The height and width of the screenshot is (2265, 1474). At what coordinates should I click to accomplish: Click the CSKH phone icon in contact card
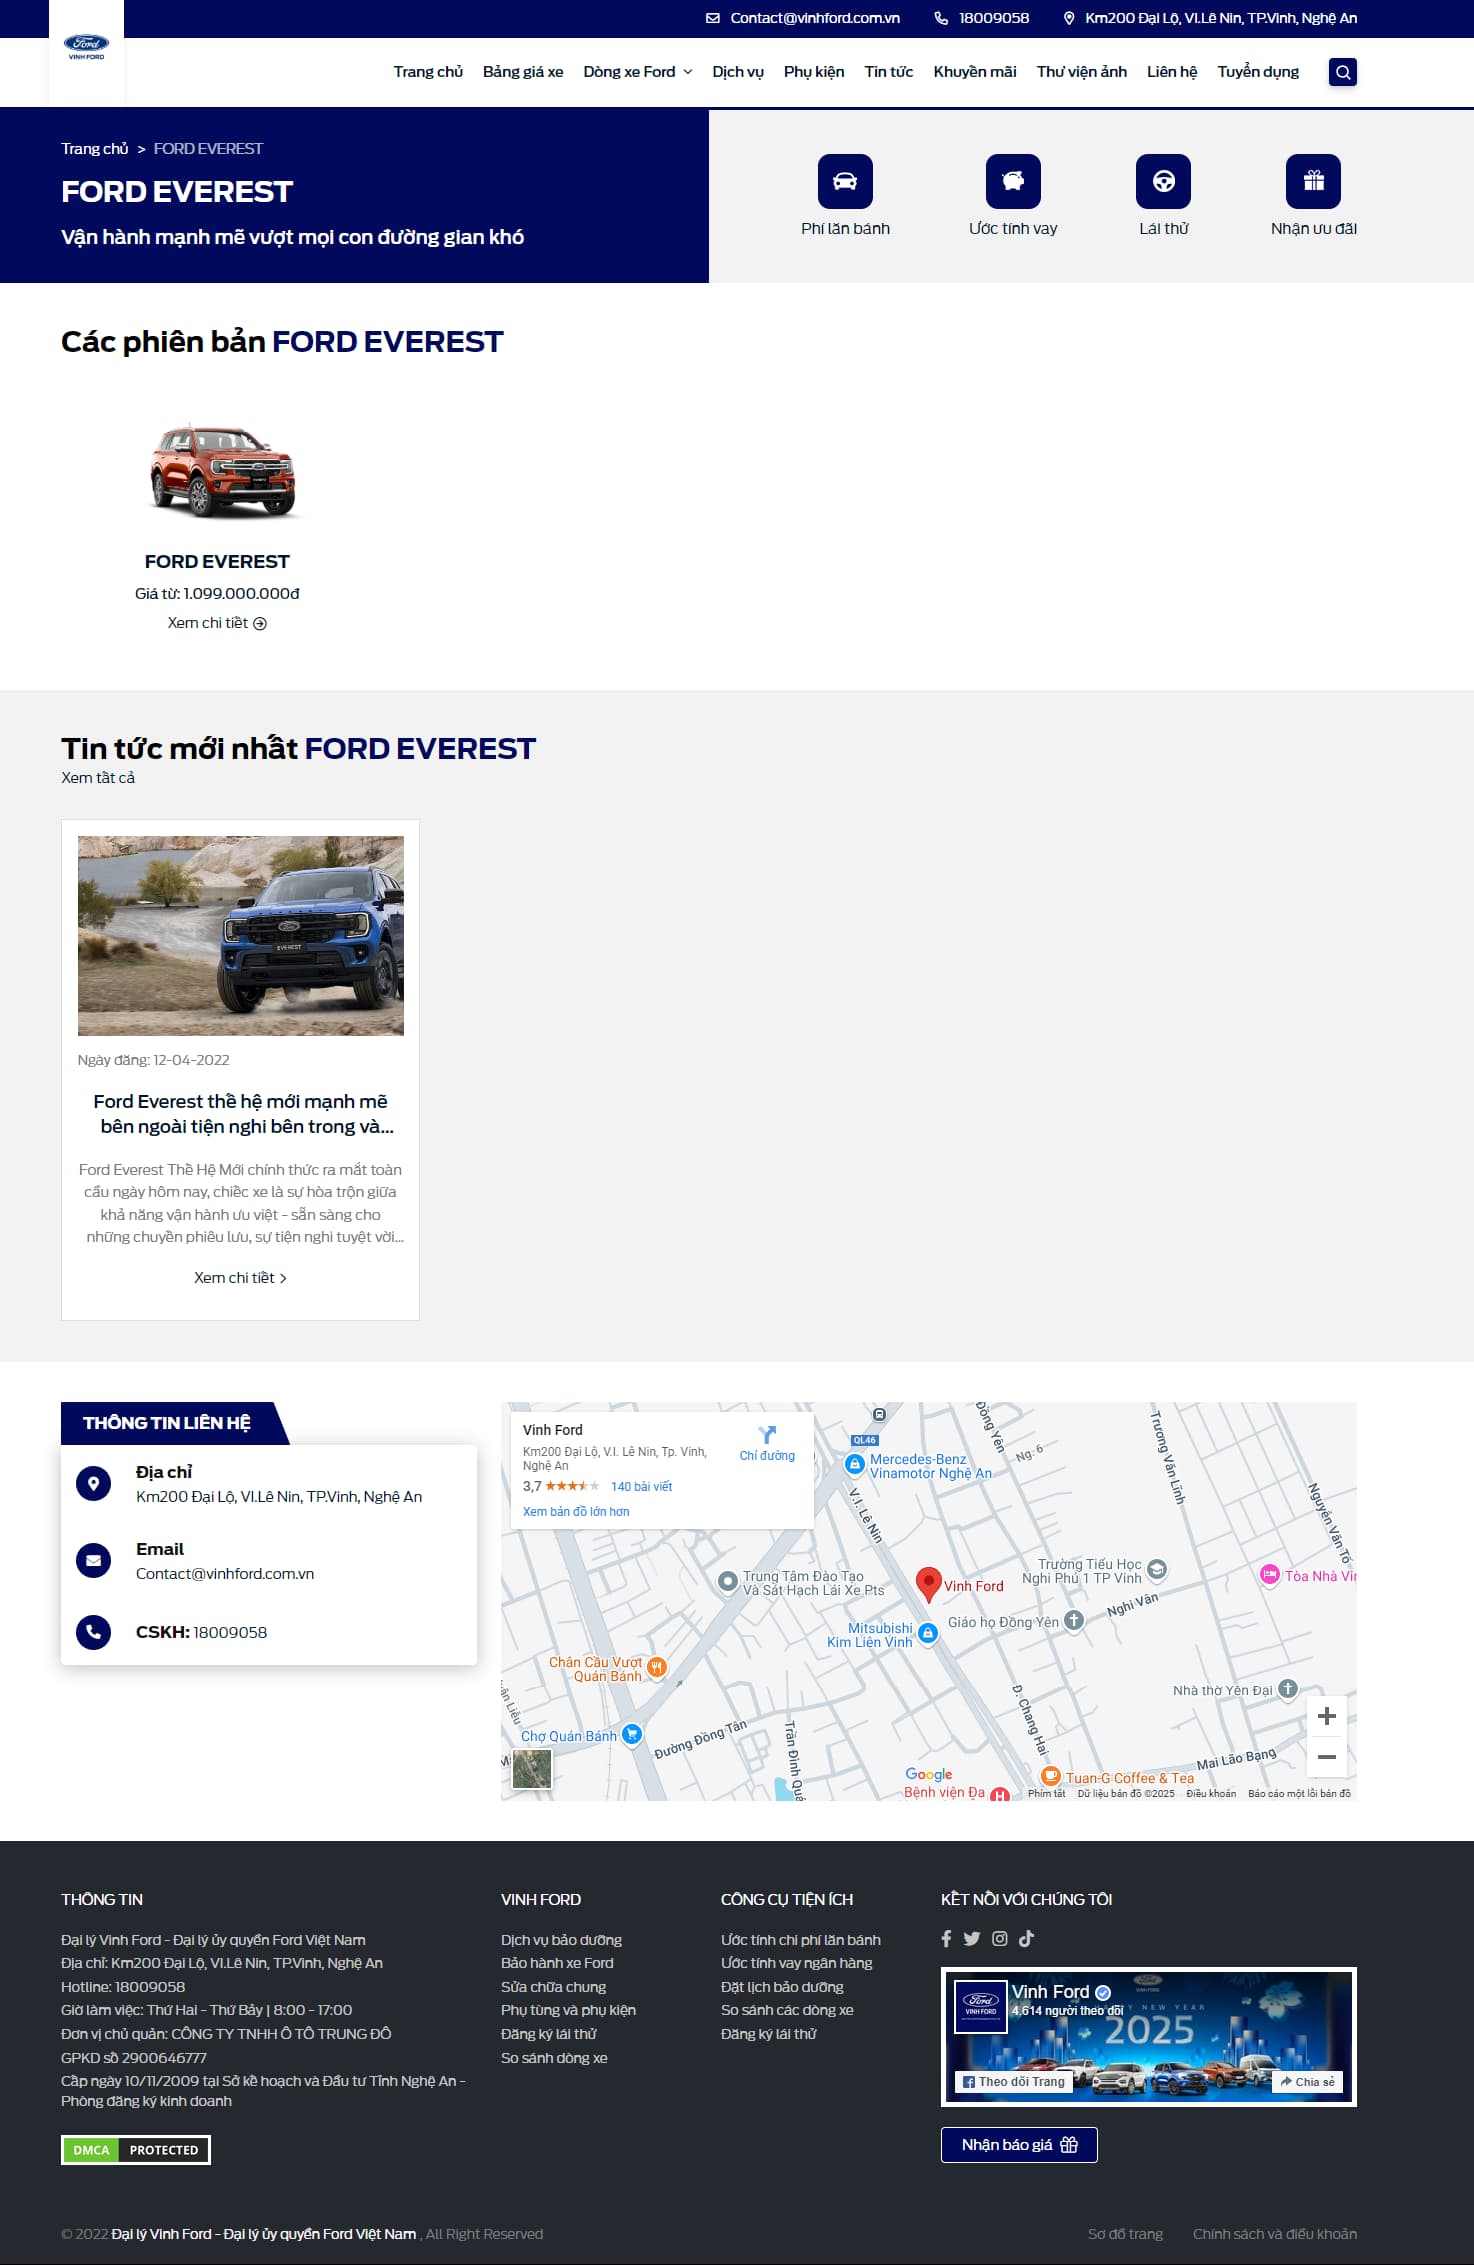point(93,1632)
